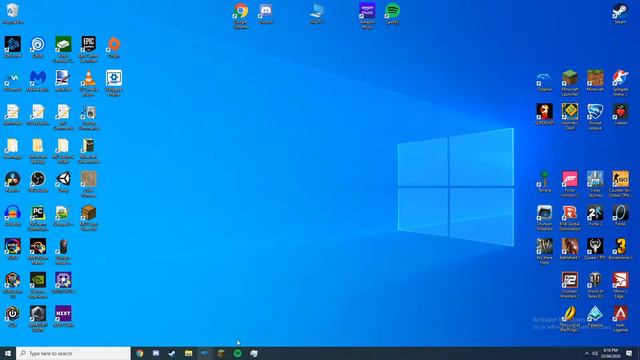The height and width of the screenshot is (360, 640).
Task: Open the SUPERHOT desktop shortcut
Action: 544,114
